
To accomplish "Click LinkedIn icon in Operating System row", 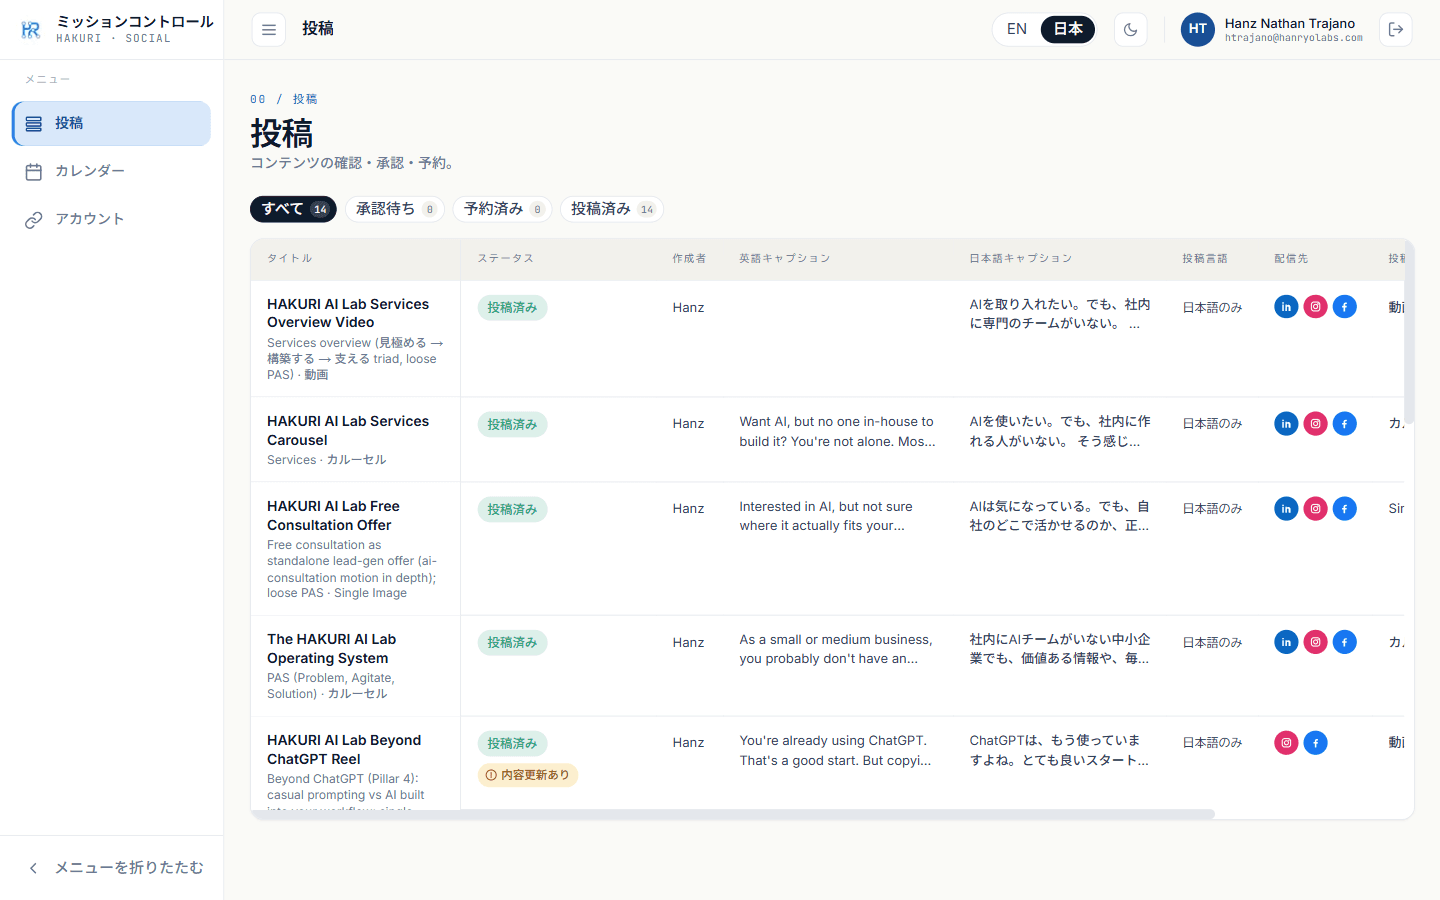I will [1286, 642].
